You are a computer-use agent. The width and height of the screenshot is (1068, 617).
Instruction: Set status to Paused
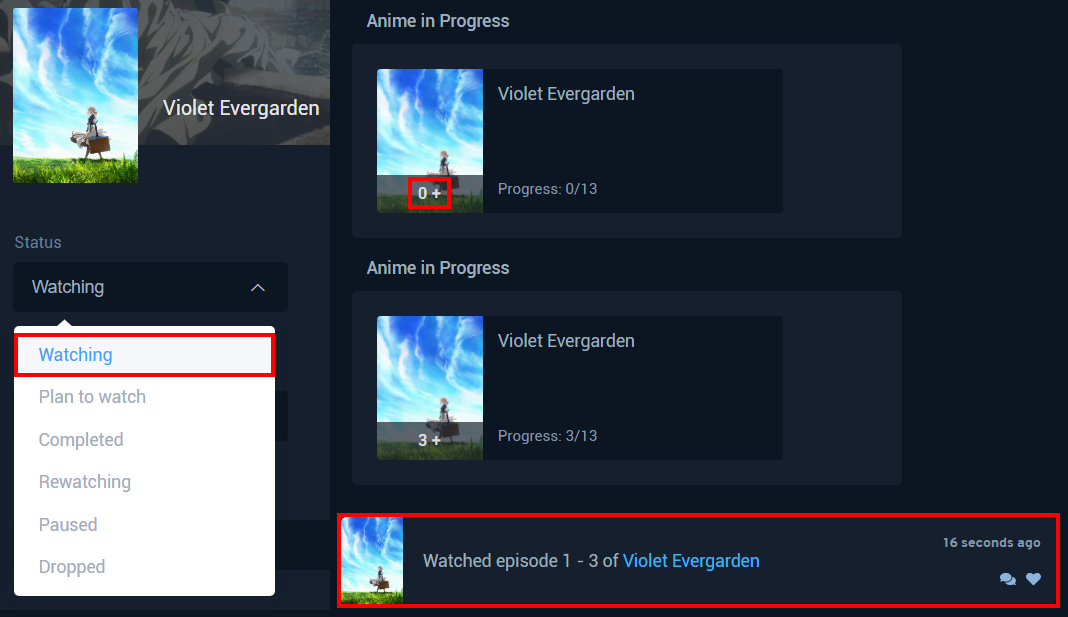click(68, 524)
